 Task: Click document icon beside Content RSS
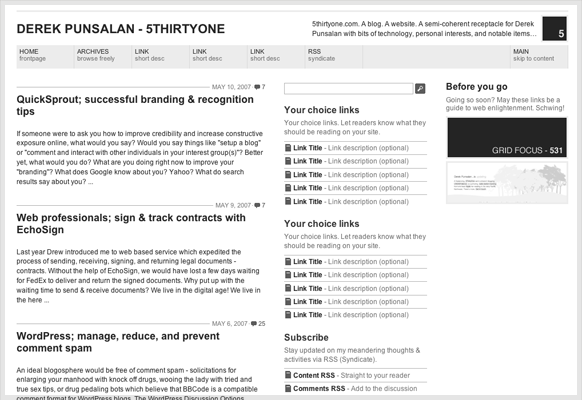288,375
